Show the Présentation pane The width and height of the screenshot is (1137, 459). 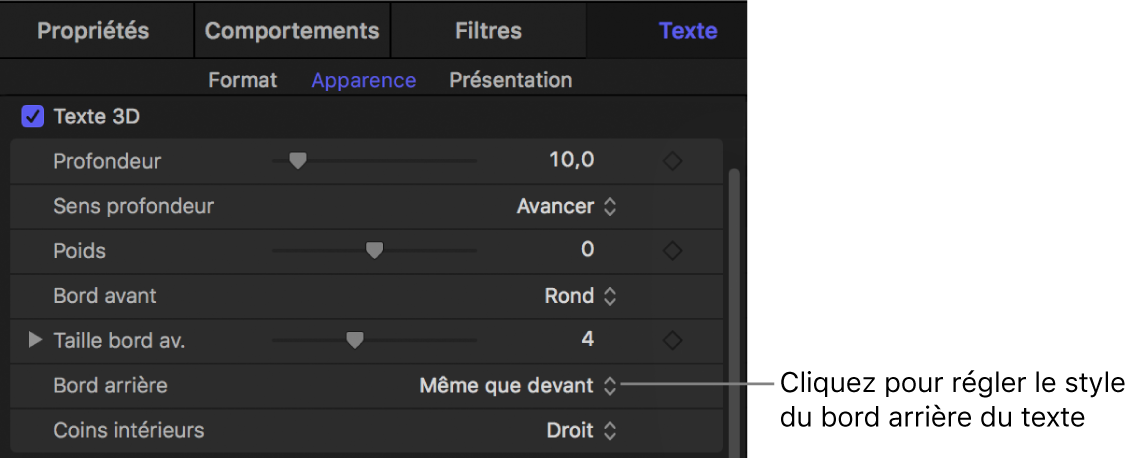click(x=510, y=80)
